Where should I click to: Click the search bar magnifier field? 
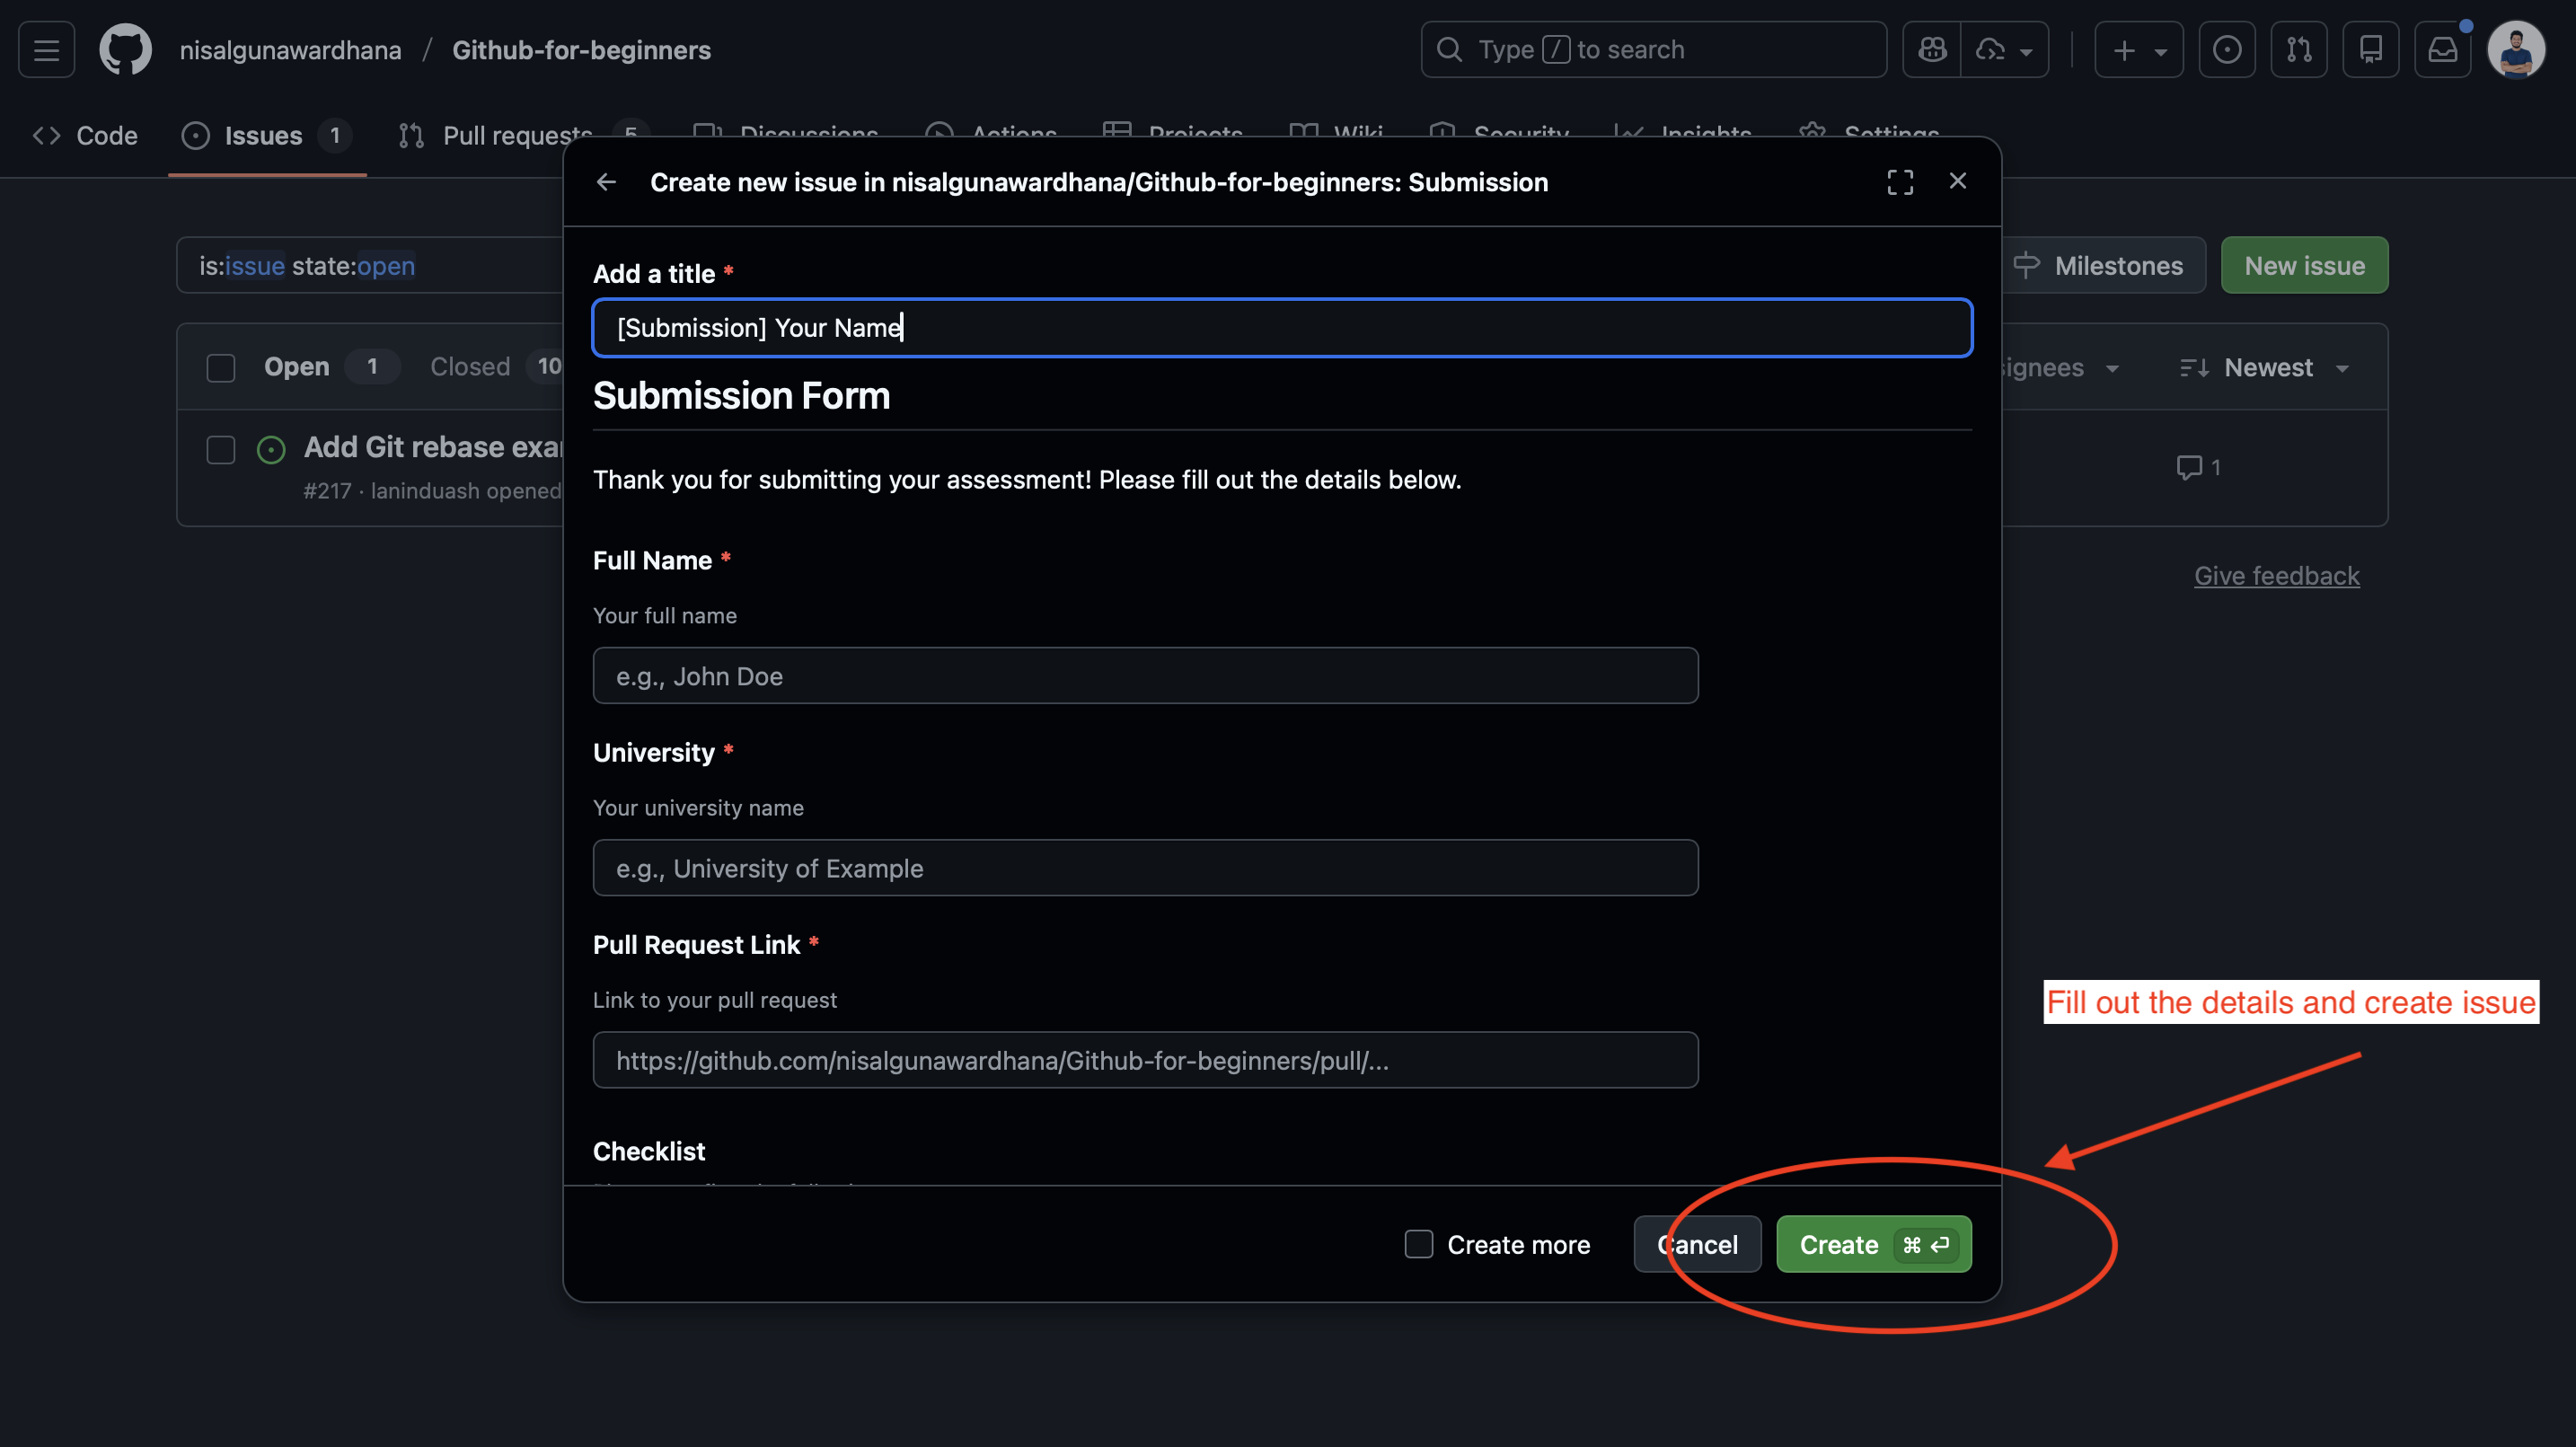point(1654,49)
